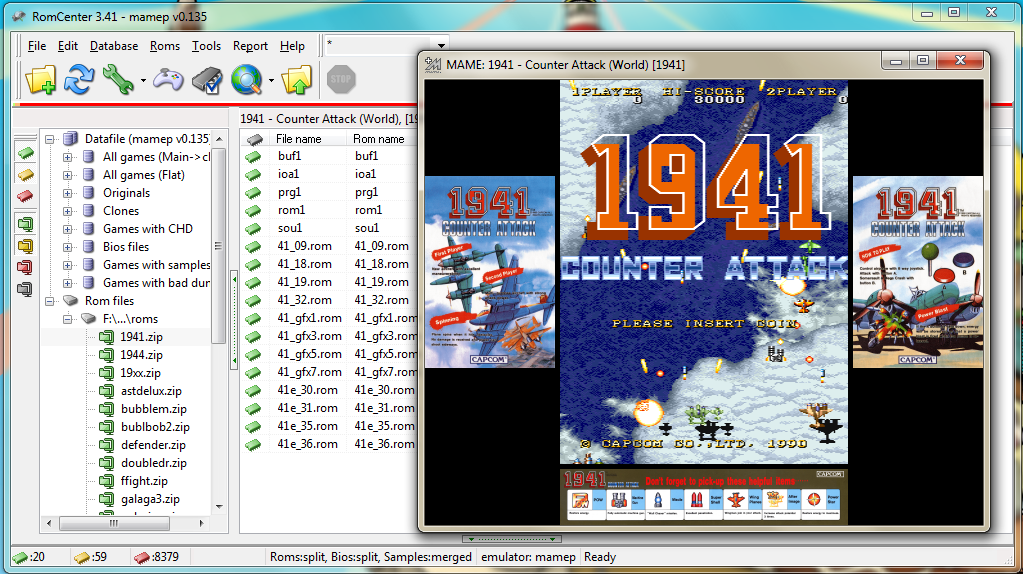Toggle the yellow chip filter in left strip

[x=25, y=174]
